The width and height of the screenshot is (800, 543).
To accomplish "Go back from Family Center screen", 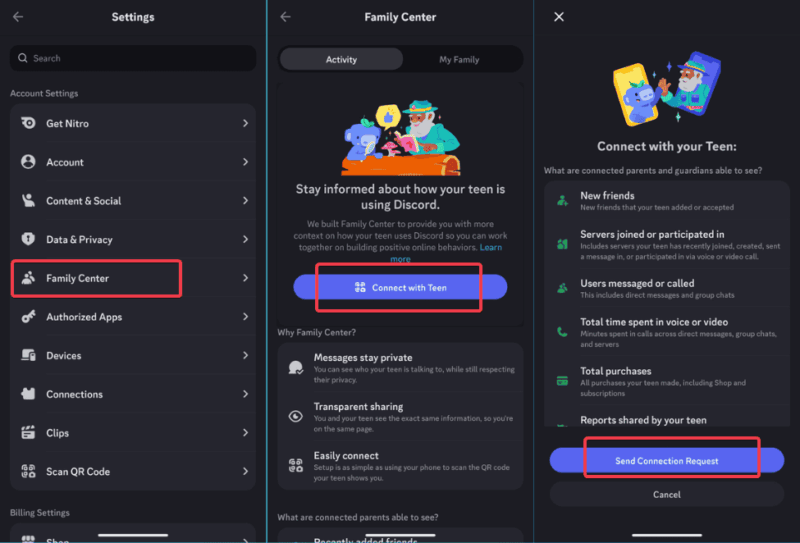I will pyautogui.click(x=285, y=17).
